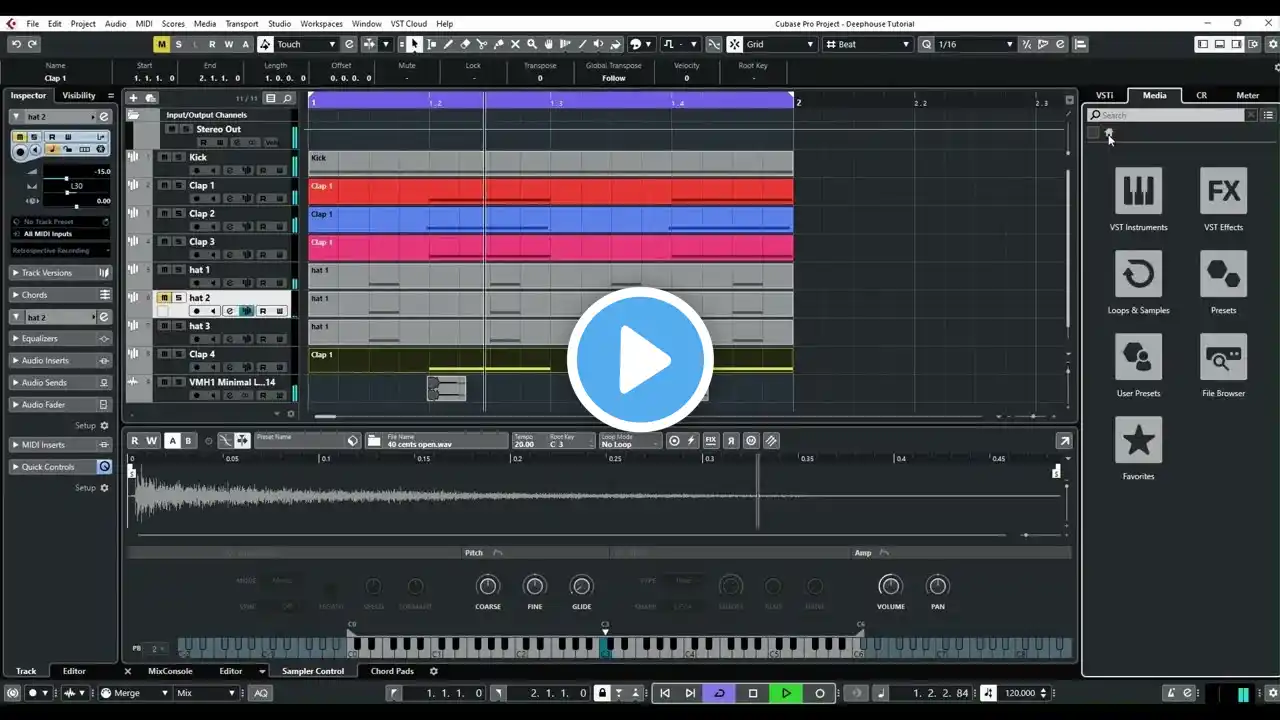The width and height of the screenshot is (1280, 720).
Task: Mute the Clap 3 track
Action: [x=166, y=241]
